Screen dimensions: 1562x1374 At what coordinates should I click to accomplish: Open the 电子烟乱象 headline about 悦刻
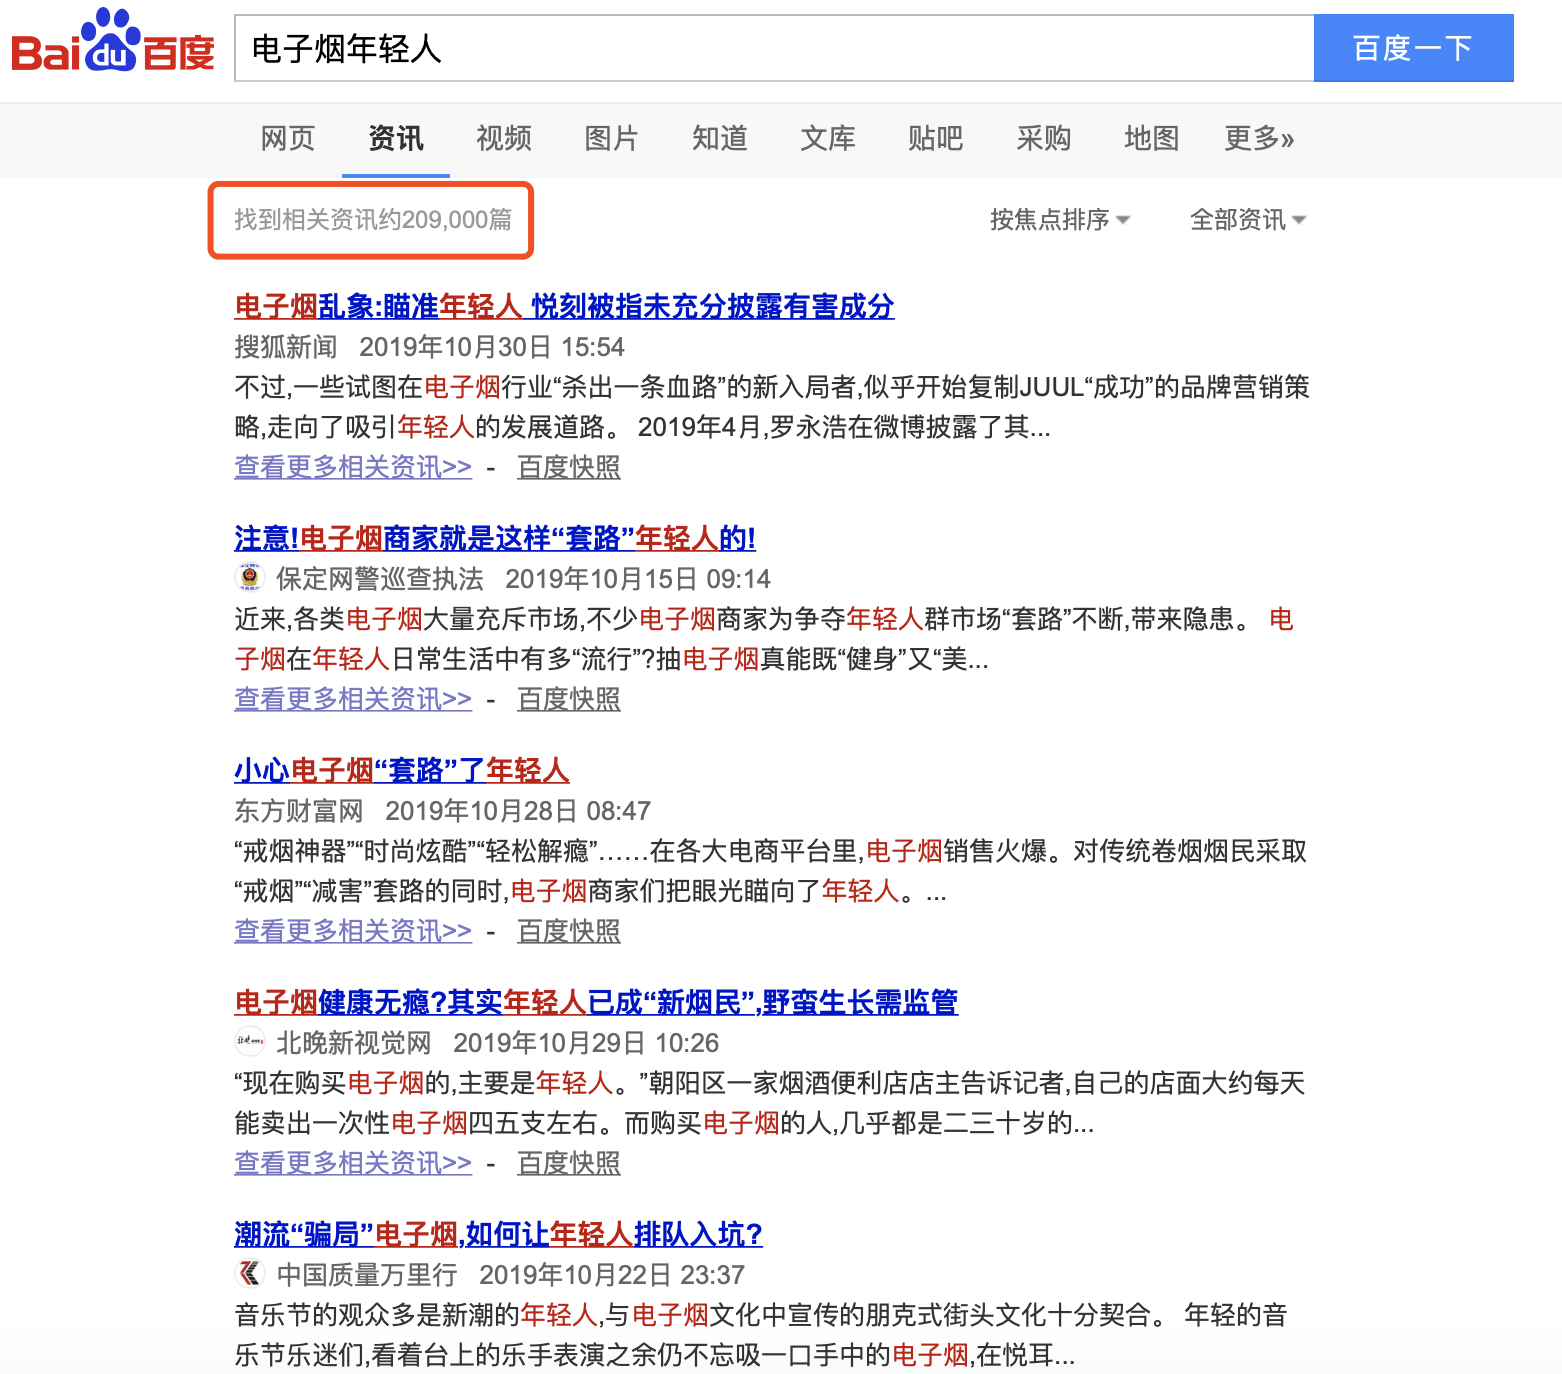[564, 306]
